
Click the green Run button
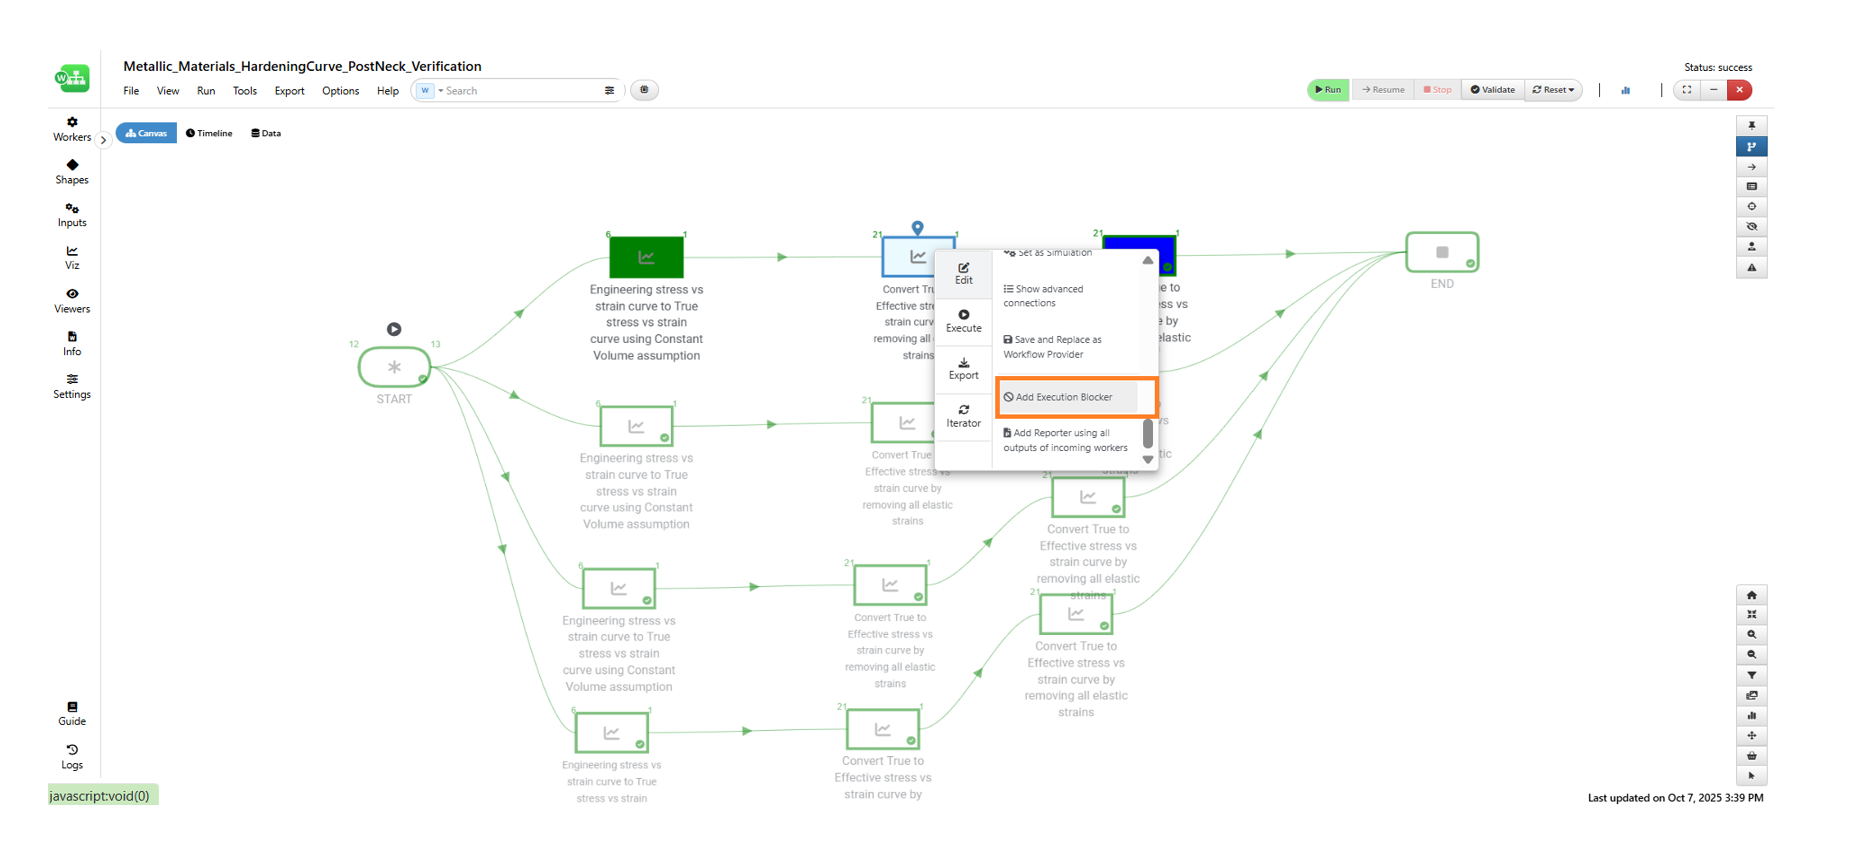point(1328,90)
